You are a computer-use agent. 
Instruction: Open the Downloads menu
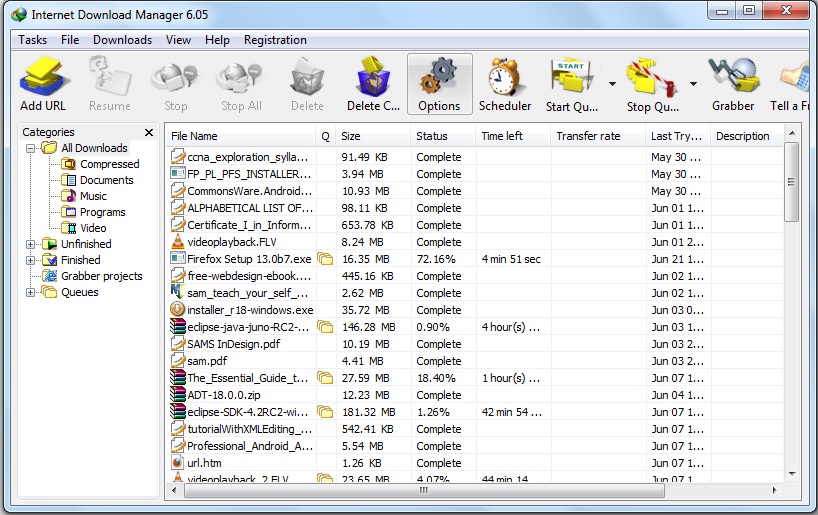coord(123,40)
